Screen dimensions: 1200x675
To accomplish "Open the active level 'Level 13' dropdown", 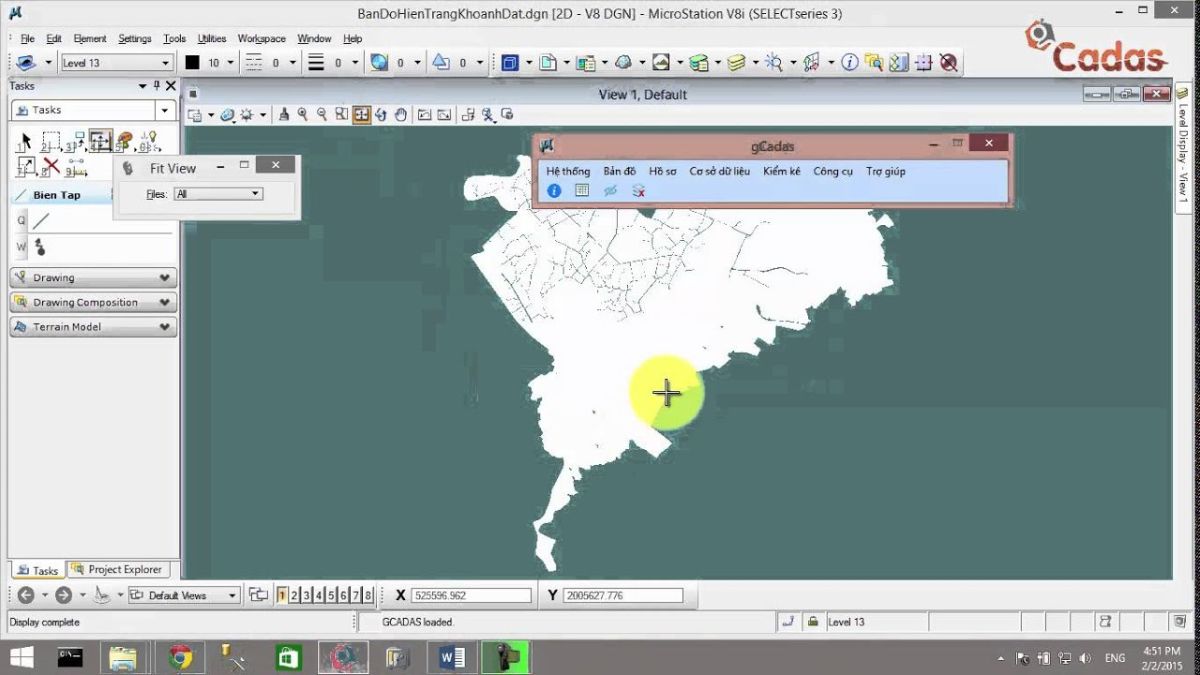I will [x=166, y=62].
